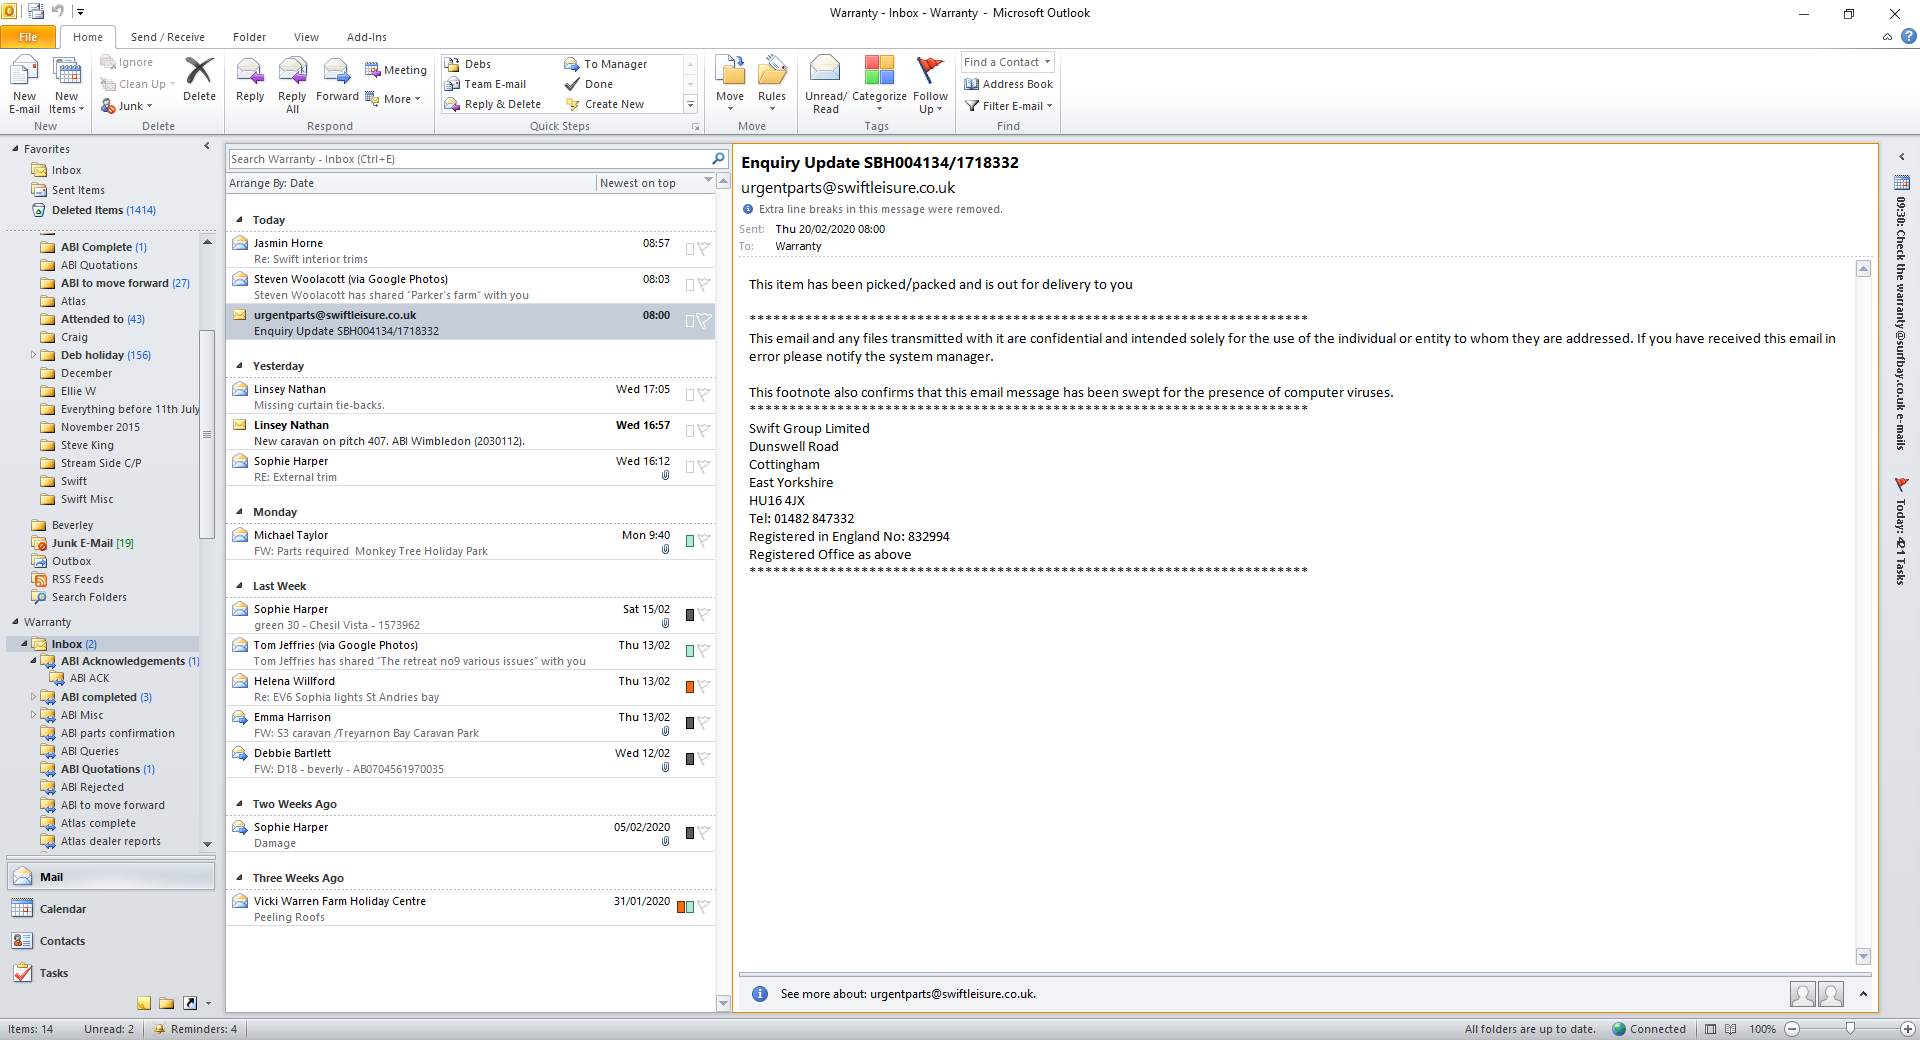The image size is (1920, 1040).
Task: Create New quick step
Action: [605, 104]
